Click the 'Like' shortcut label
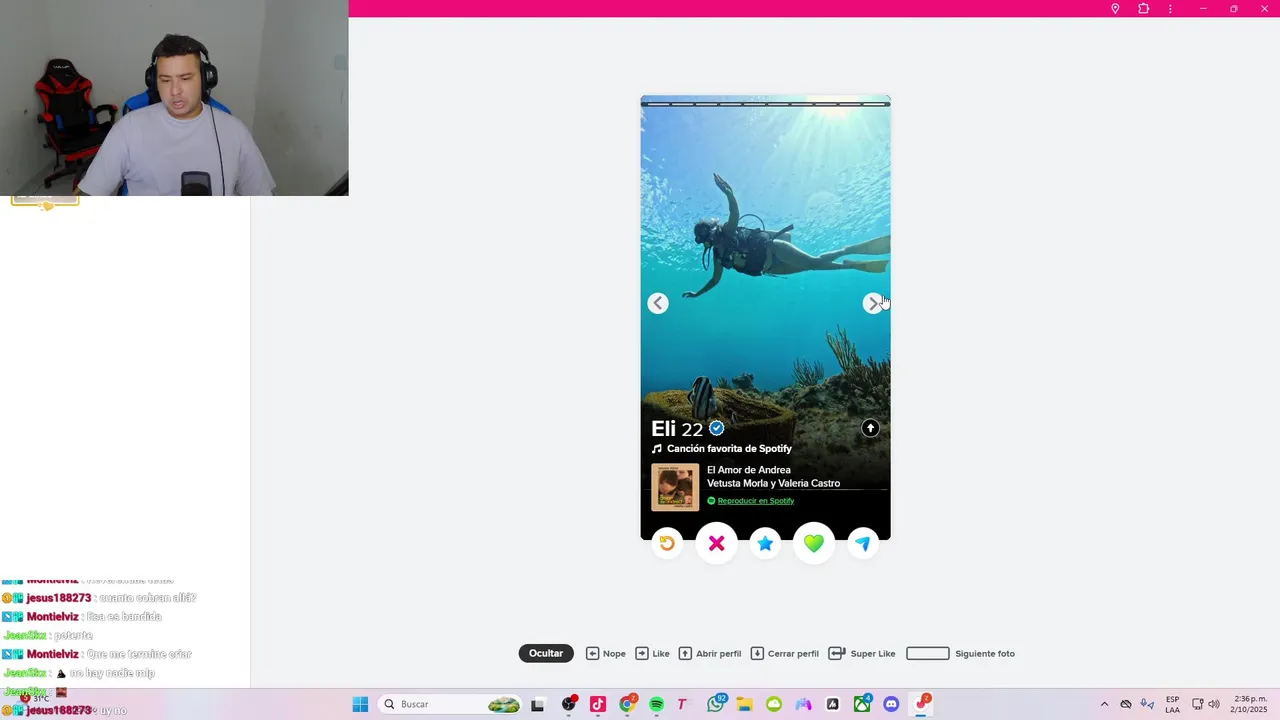Viewport: 1280px width, 720px height. point(661,654)
